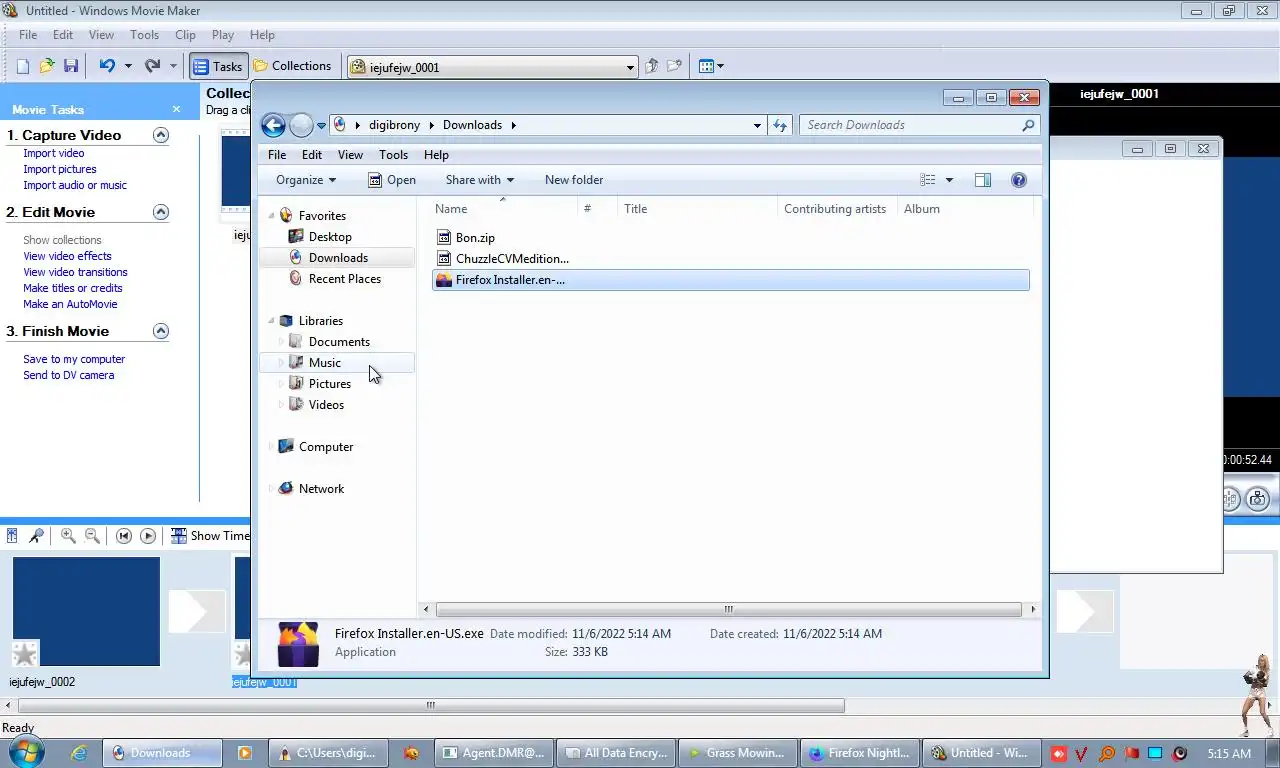Toggle the Preview pane icon
The image size is (1280, 768).
click(983, 180)
